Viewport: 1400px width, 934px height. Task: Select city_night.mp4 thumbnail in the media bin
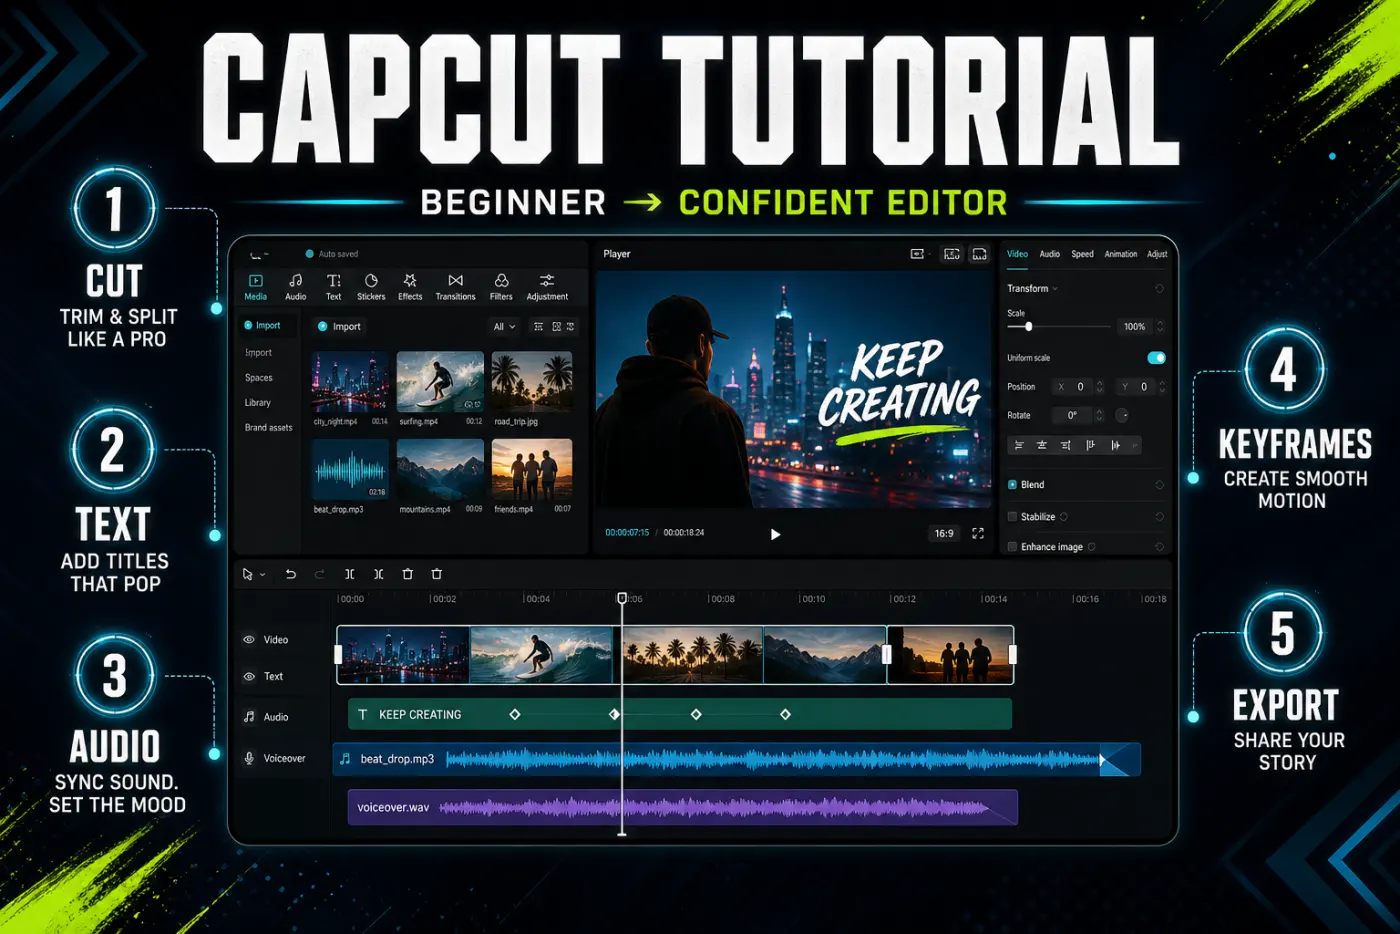[x=350, y=382]
